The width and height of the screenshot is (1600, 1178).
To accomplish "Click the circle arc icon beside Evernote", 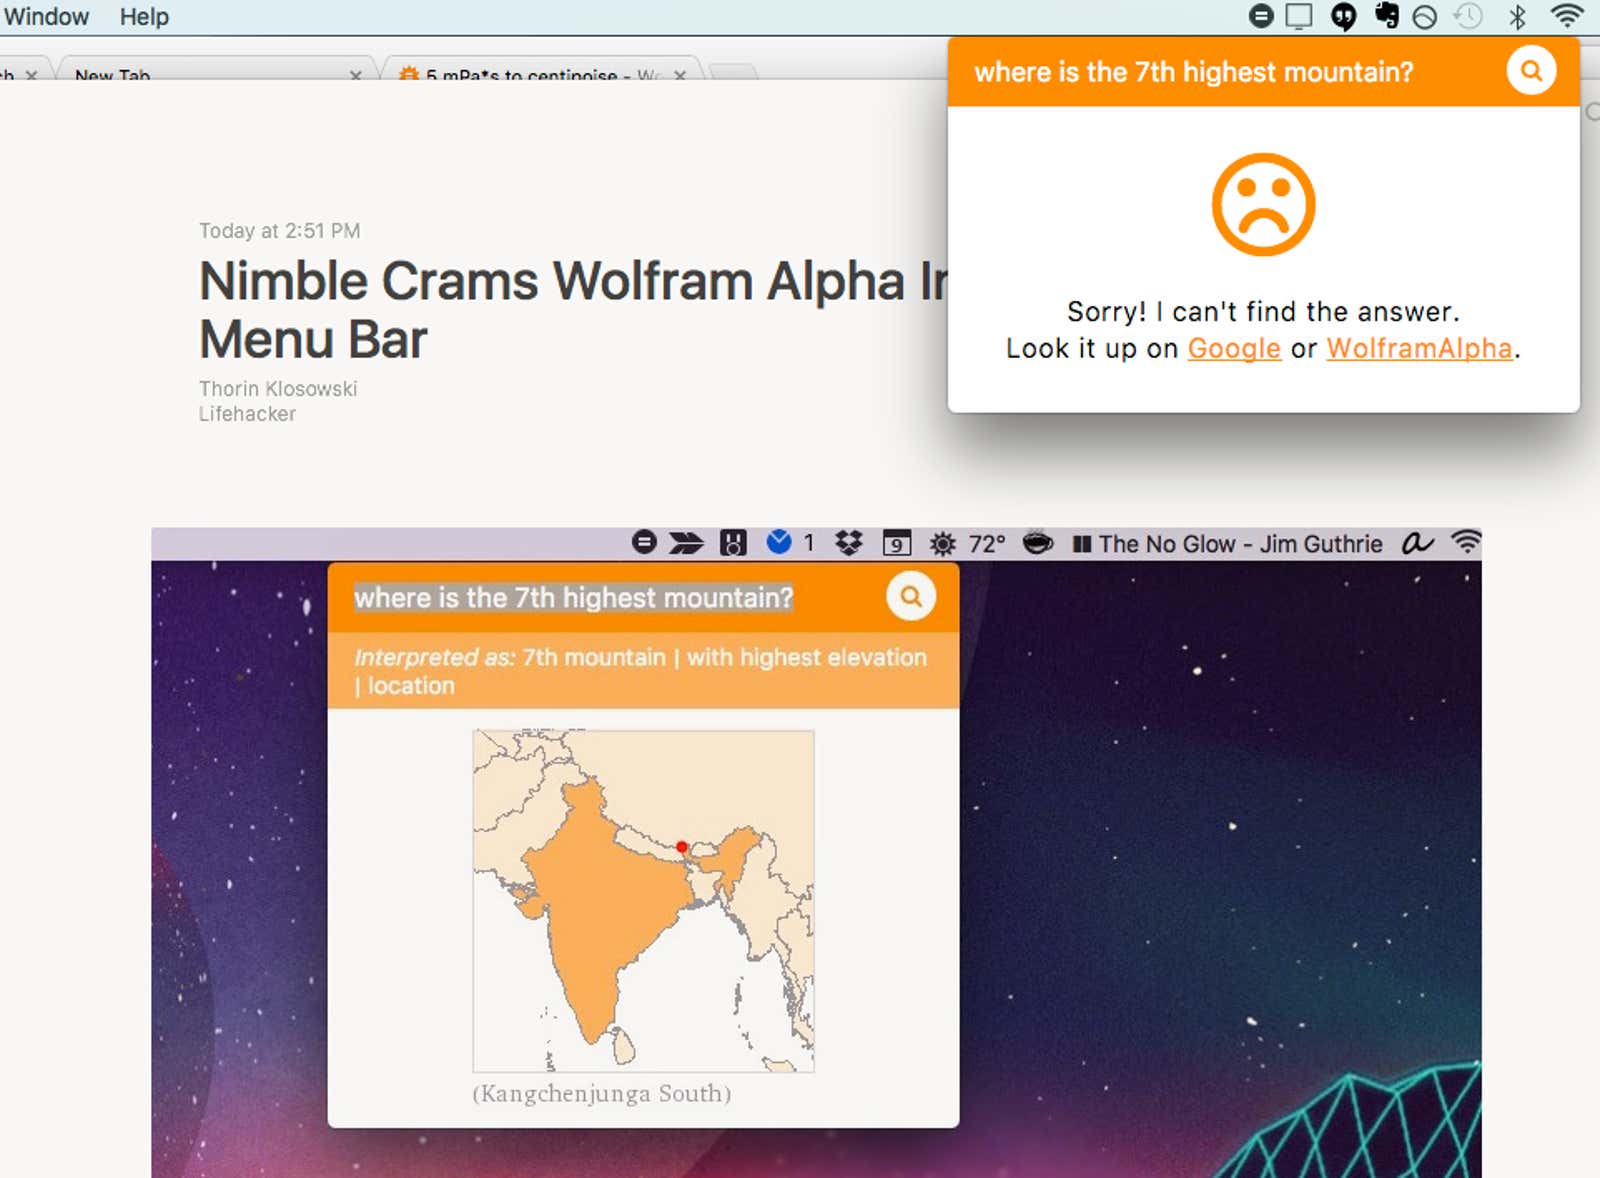I will 1425,17.
